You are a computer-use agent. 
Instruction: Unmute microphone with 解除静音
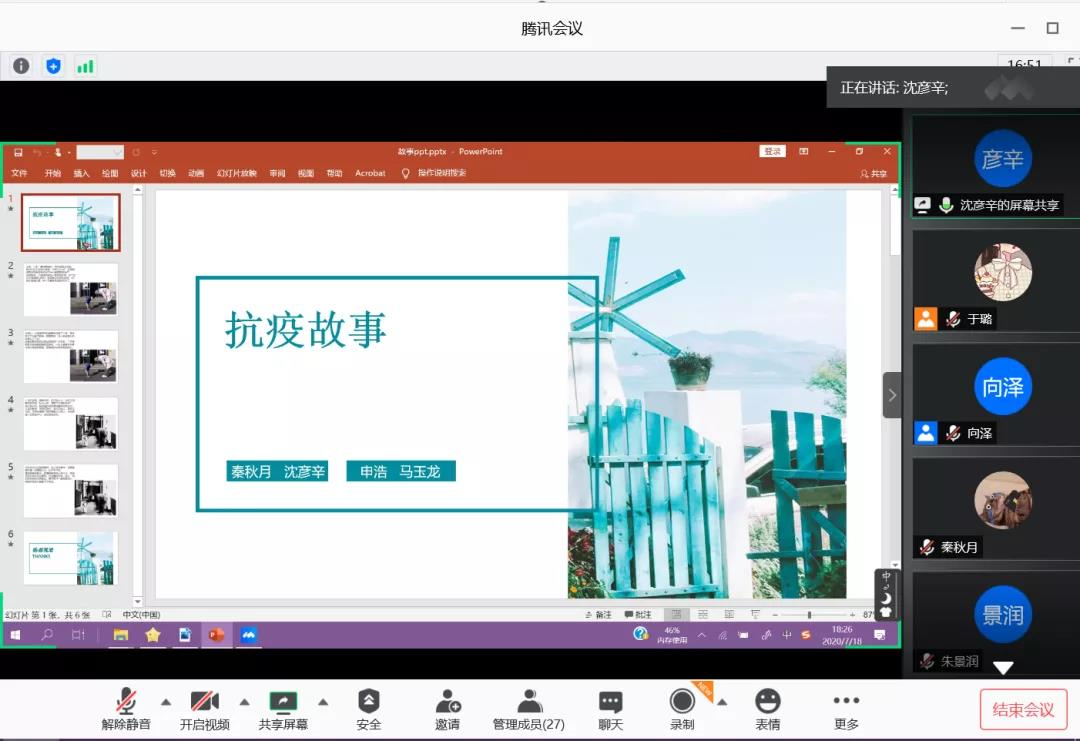tap(126, 708)
